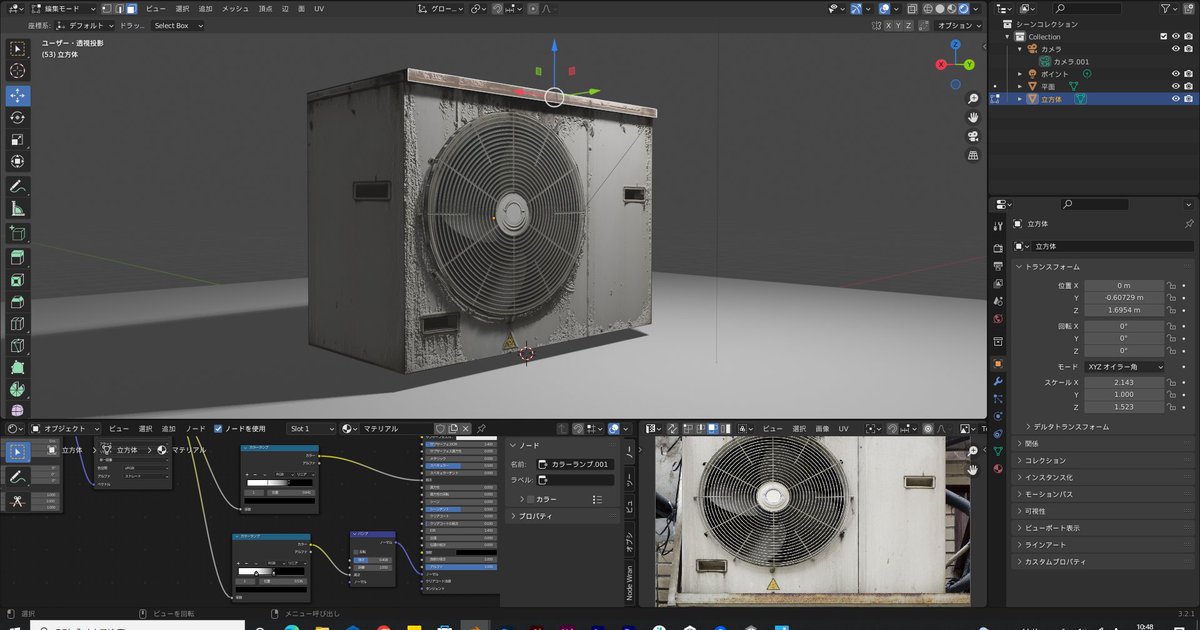Activate the 3D Cursor tool
This screenshot has height=630, width=1200.
tap(18, 71)
